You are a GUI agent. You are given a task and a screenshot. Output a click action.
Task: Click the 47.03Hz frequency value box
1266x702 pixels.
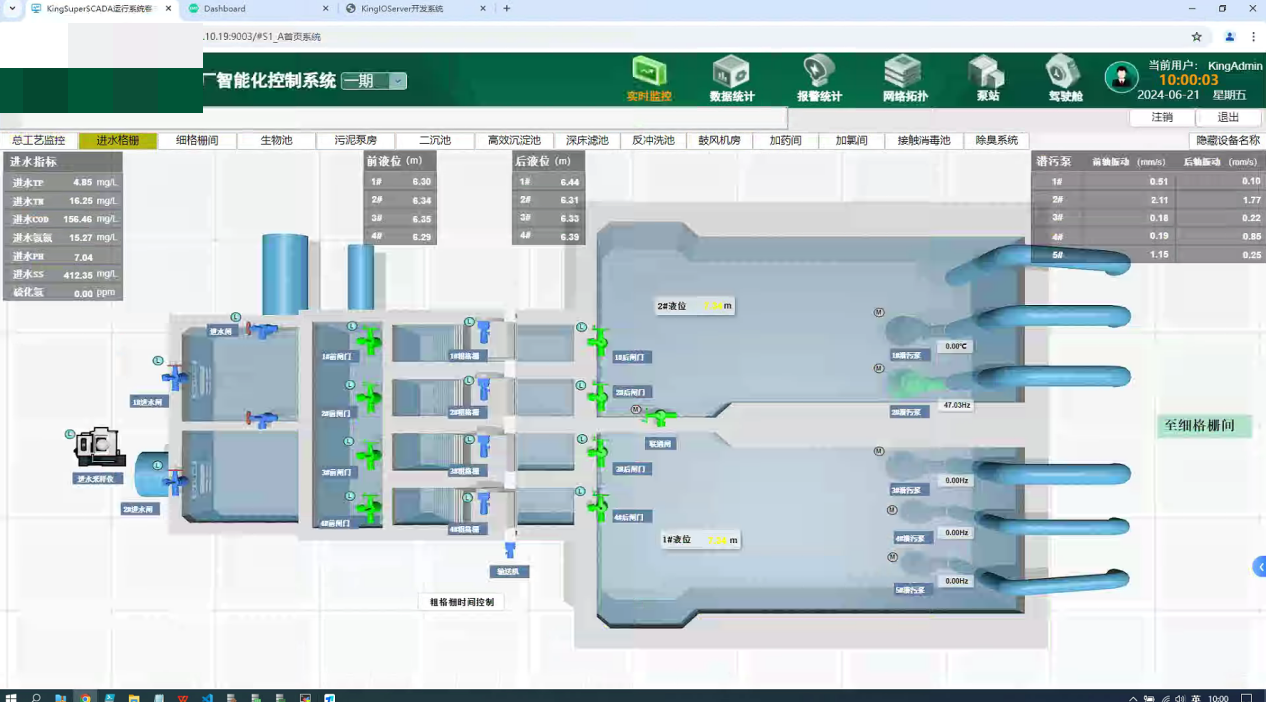(x=957, y=405)
